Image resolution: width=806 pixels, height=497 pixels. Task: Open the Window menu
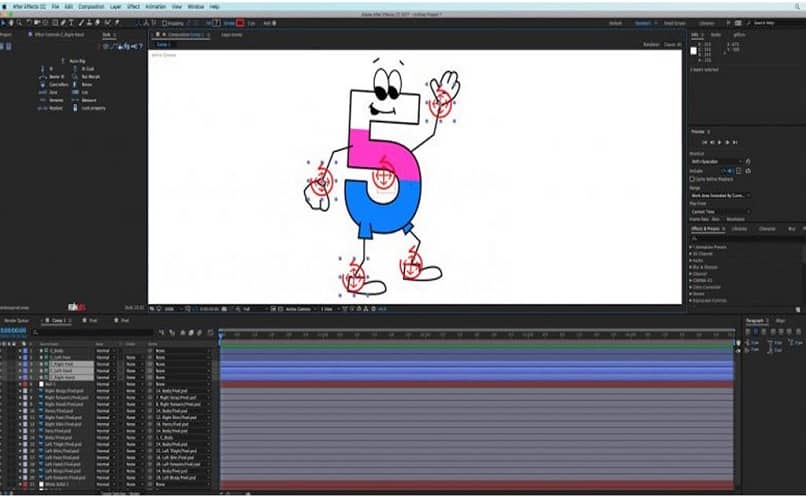(196, 7)
